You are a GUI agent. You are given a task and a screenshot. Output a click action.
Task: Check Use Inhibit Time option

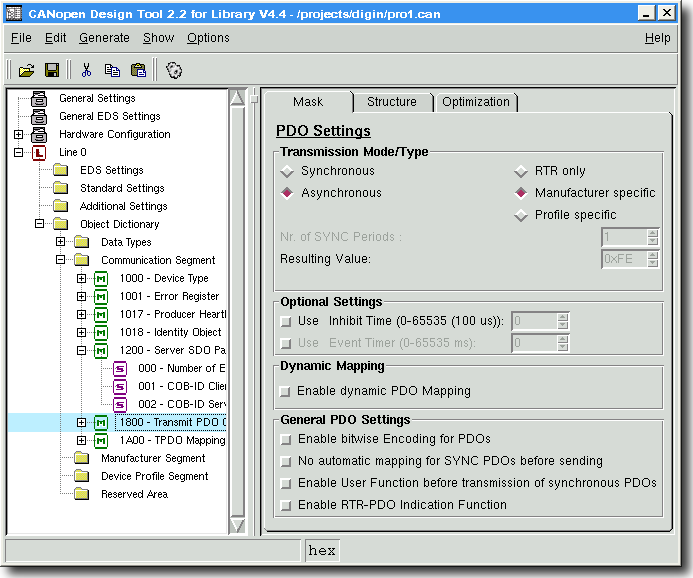click(x=286, y=321)
